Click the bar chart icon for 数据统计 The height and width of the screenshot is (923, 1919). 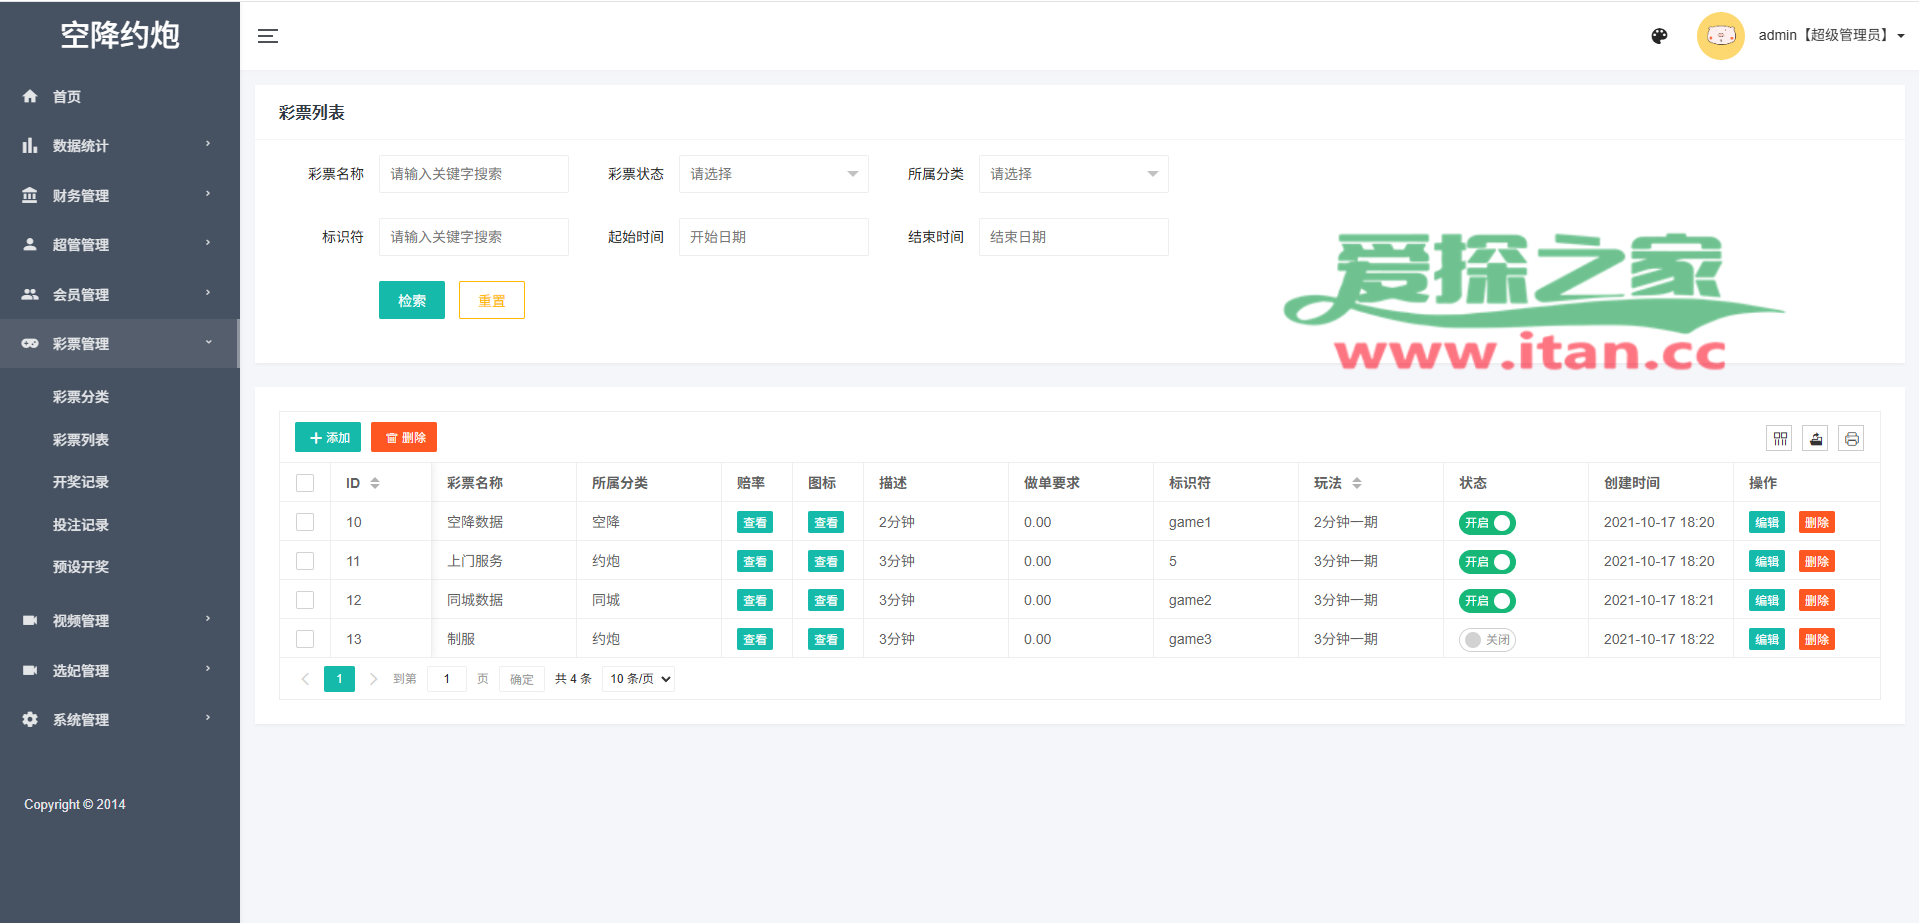[x=30, y=145]
